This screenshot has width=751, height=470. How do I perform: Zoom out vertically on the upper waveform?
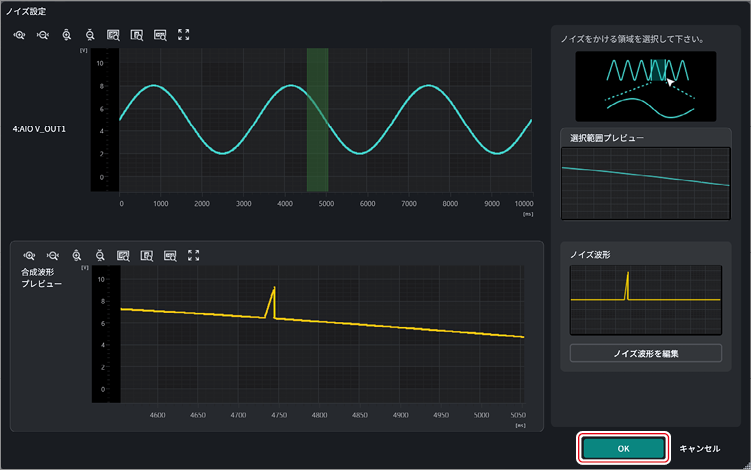90,35
